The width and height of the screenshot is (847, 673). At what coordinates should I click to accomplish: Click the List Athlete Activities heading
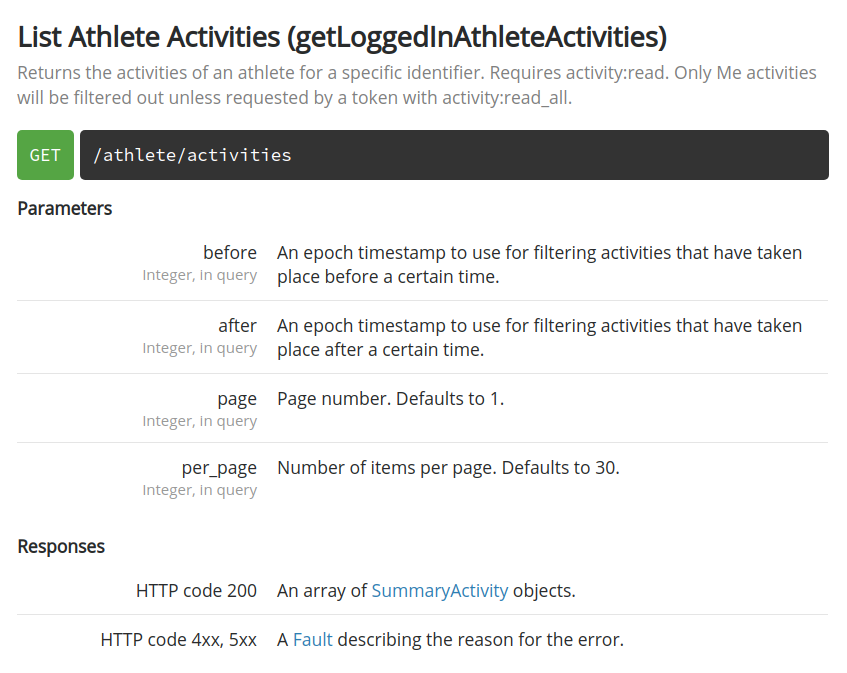(342, 37)
